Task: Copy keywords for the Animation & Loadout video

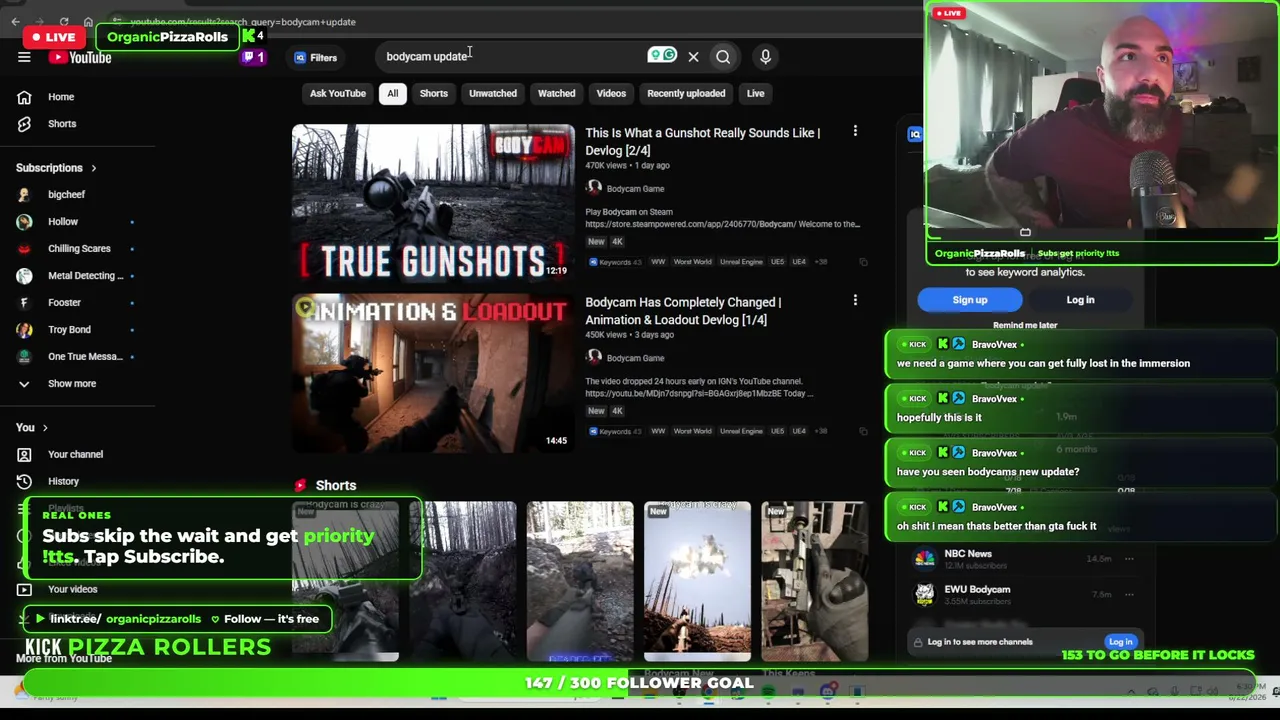Action: coord(863,431)
